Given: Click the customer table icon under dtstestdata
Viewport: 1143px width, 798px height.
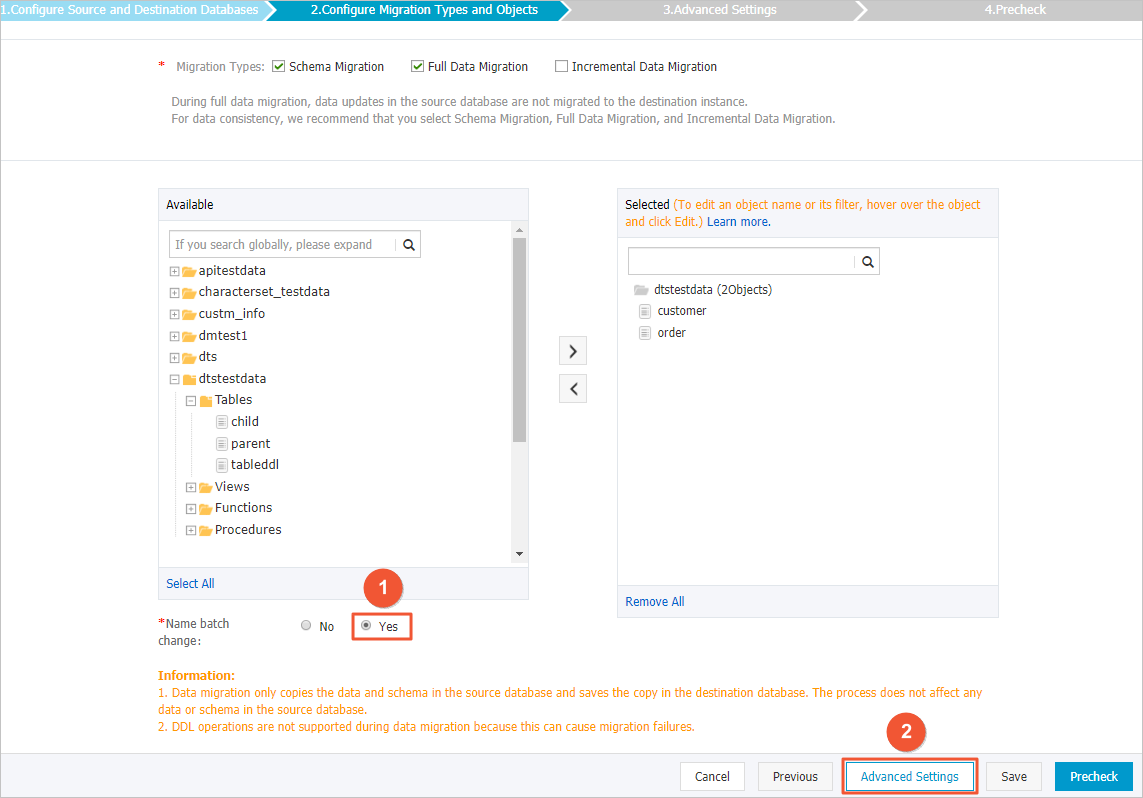Looking at the screenshot, I should [x=645, y=310].
